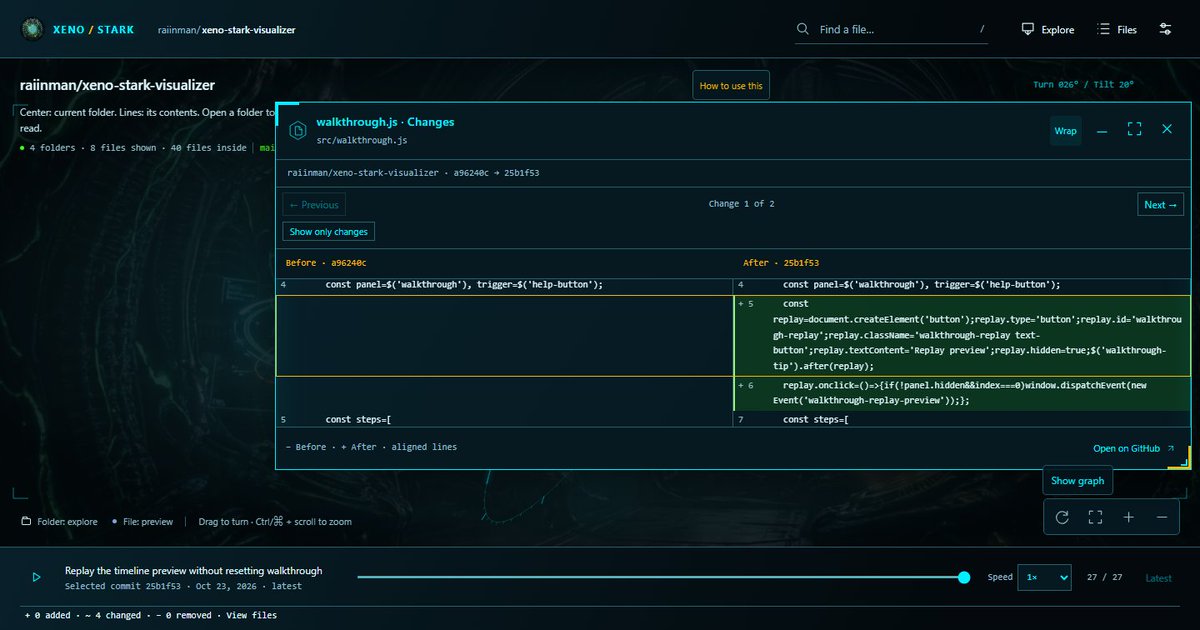Minimize the walkthrough.js changes panel

pyautogui.click(x=1102, y=130)
